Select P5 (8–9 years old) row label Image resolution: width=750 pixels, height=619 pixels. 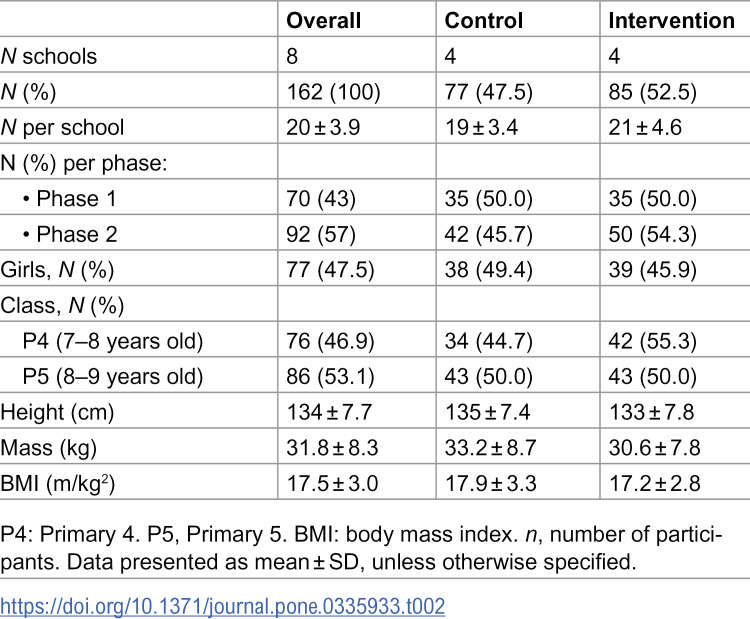point(113,376)
